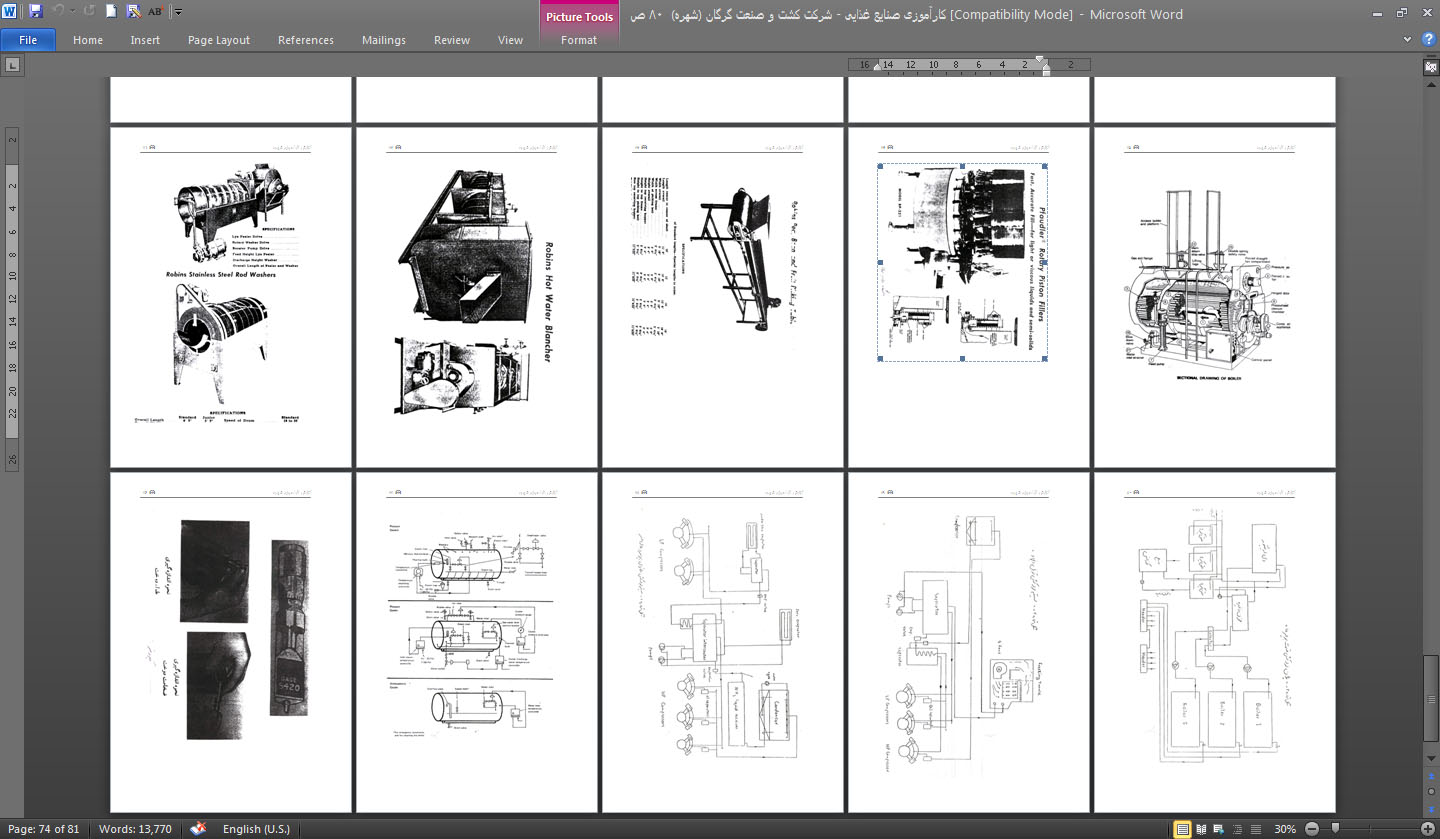Click the proofing errors status bar icon
Image resolution: width=1440 pixels, height=839 pixels.
coord(198,829)
